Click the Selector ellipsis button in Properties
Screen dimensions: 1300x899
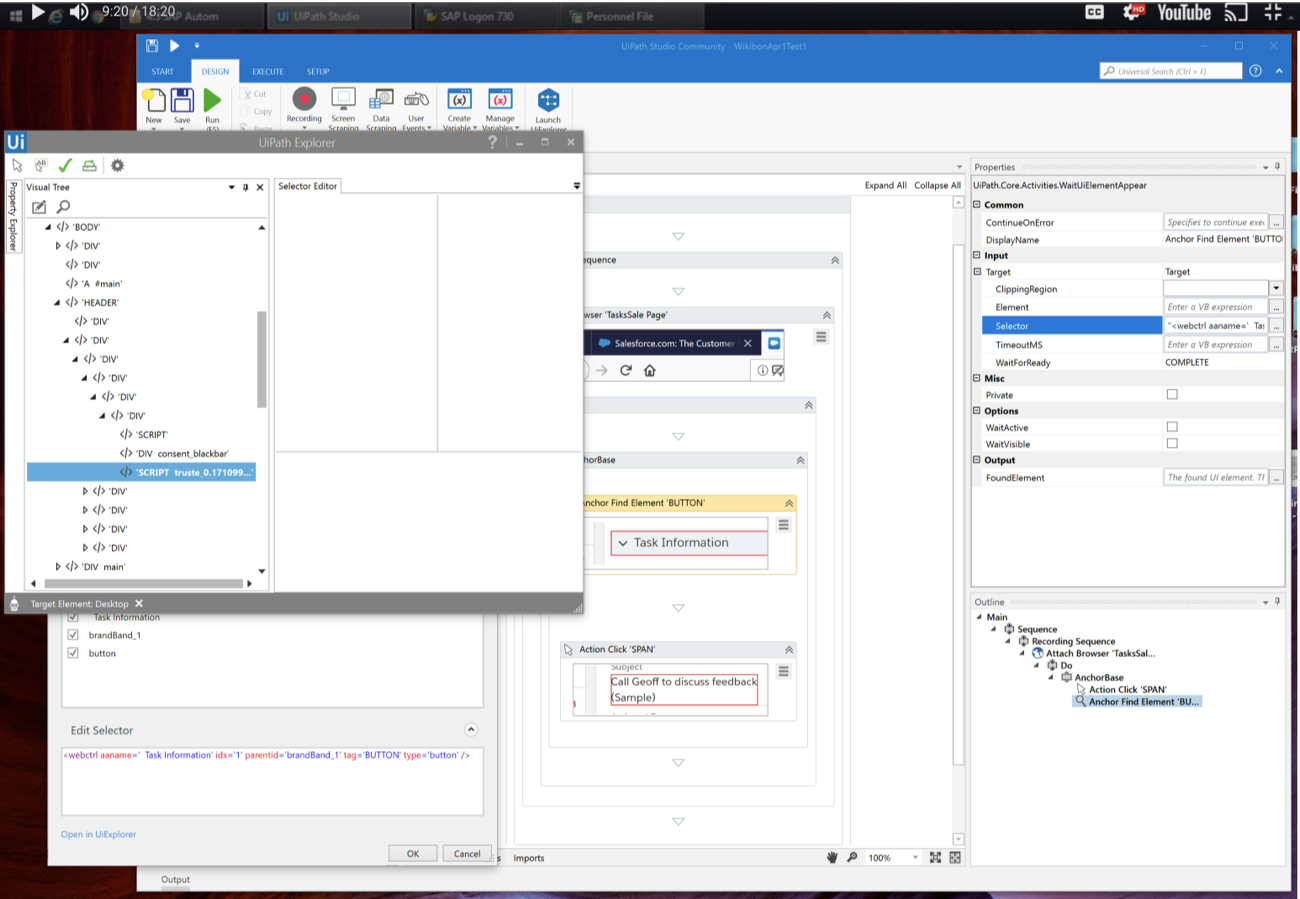click(1276, 326)
